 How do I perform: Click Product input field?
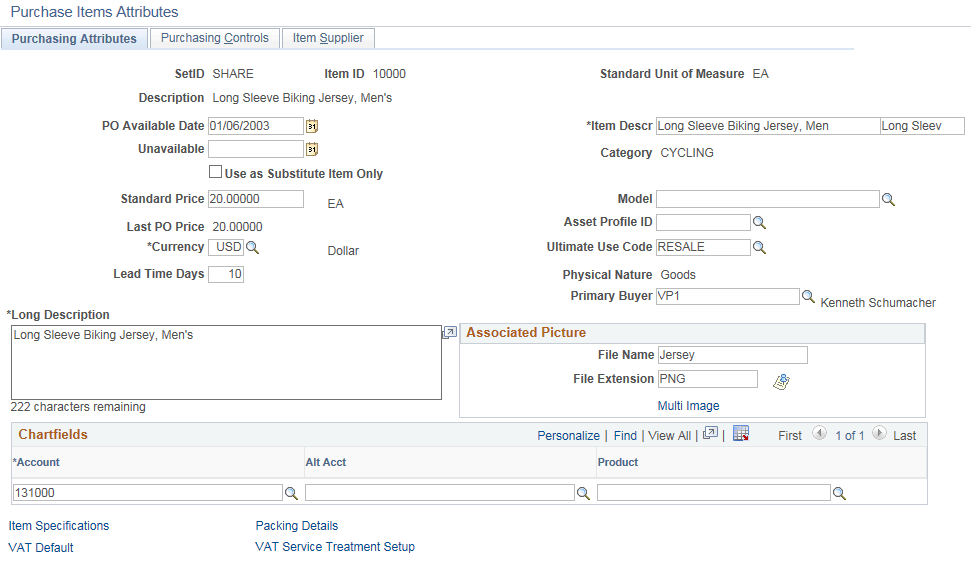coord(713,493)
